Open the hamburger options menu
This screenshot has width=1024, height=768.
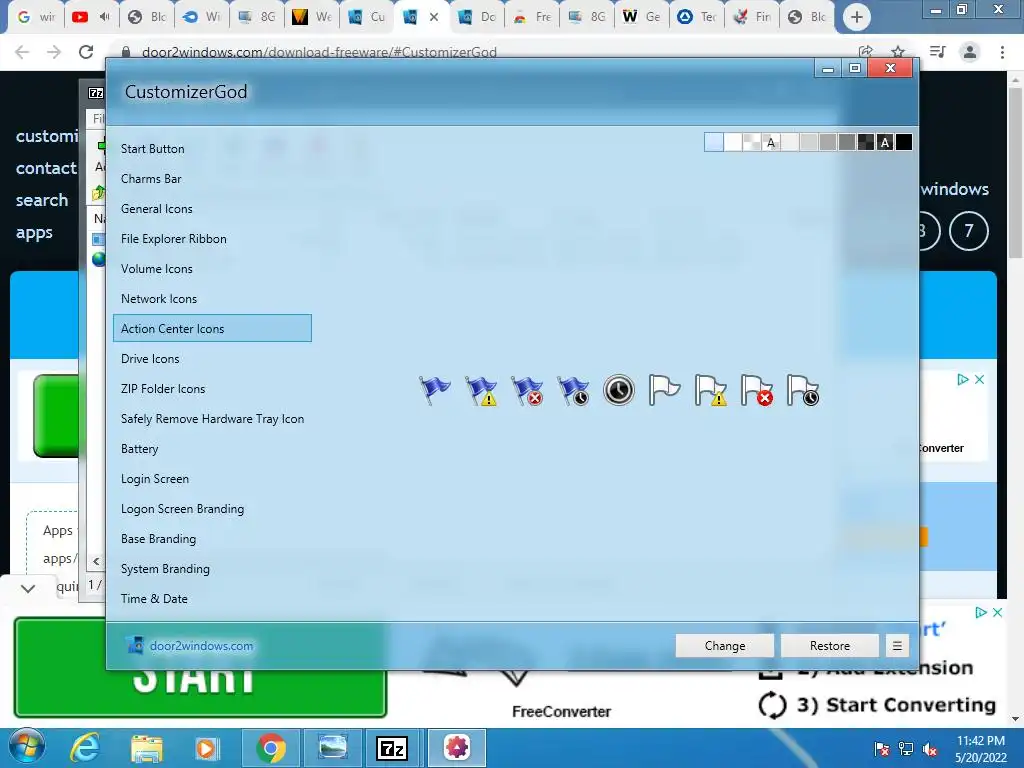point(897,646)
